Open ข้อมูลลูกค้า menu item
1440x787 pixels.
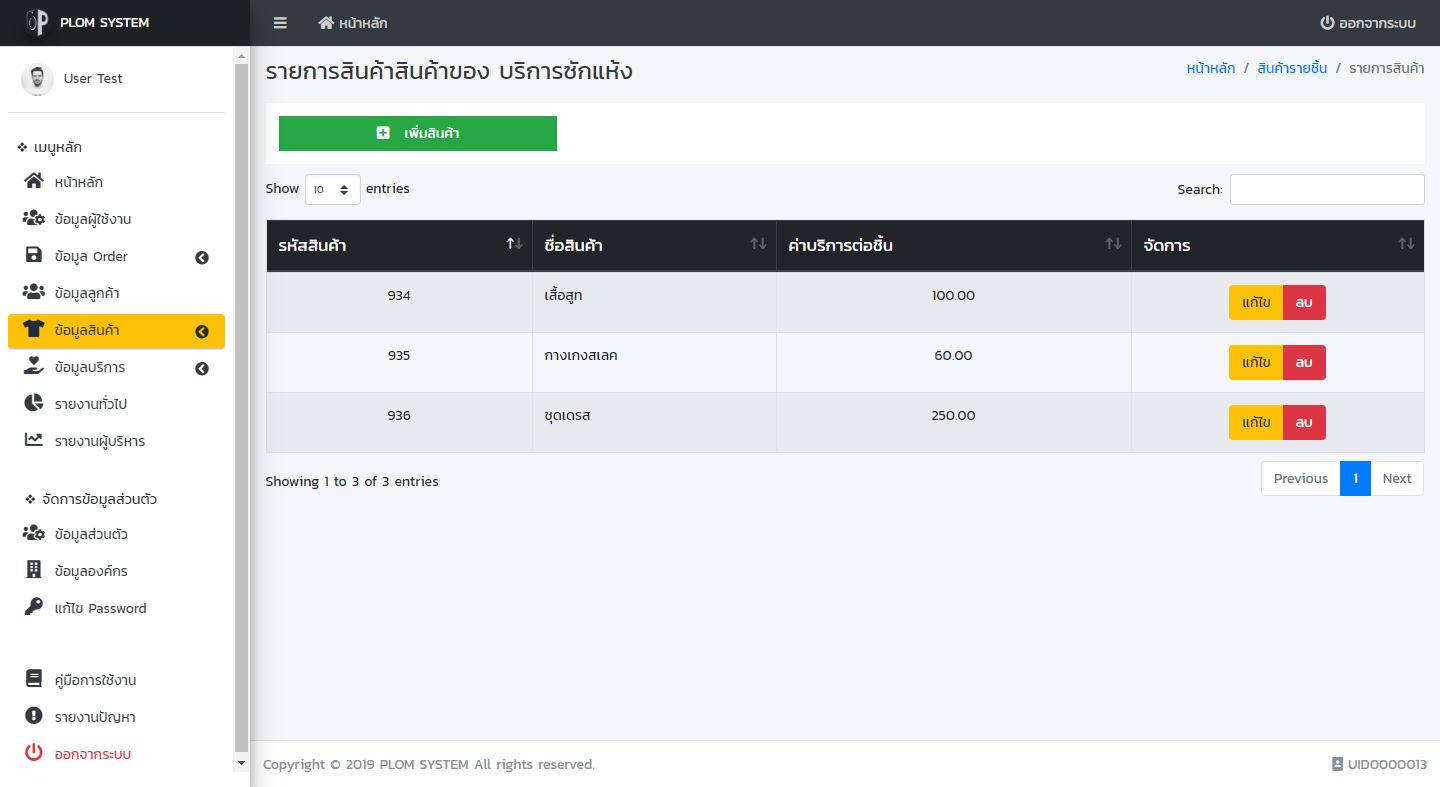87,293
